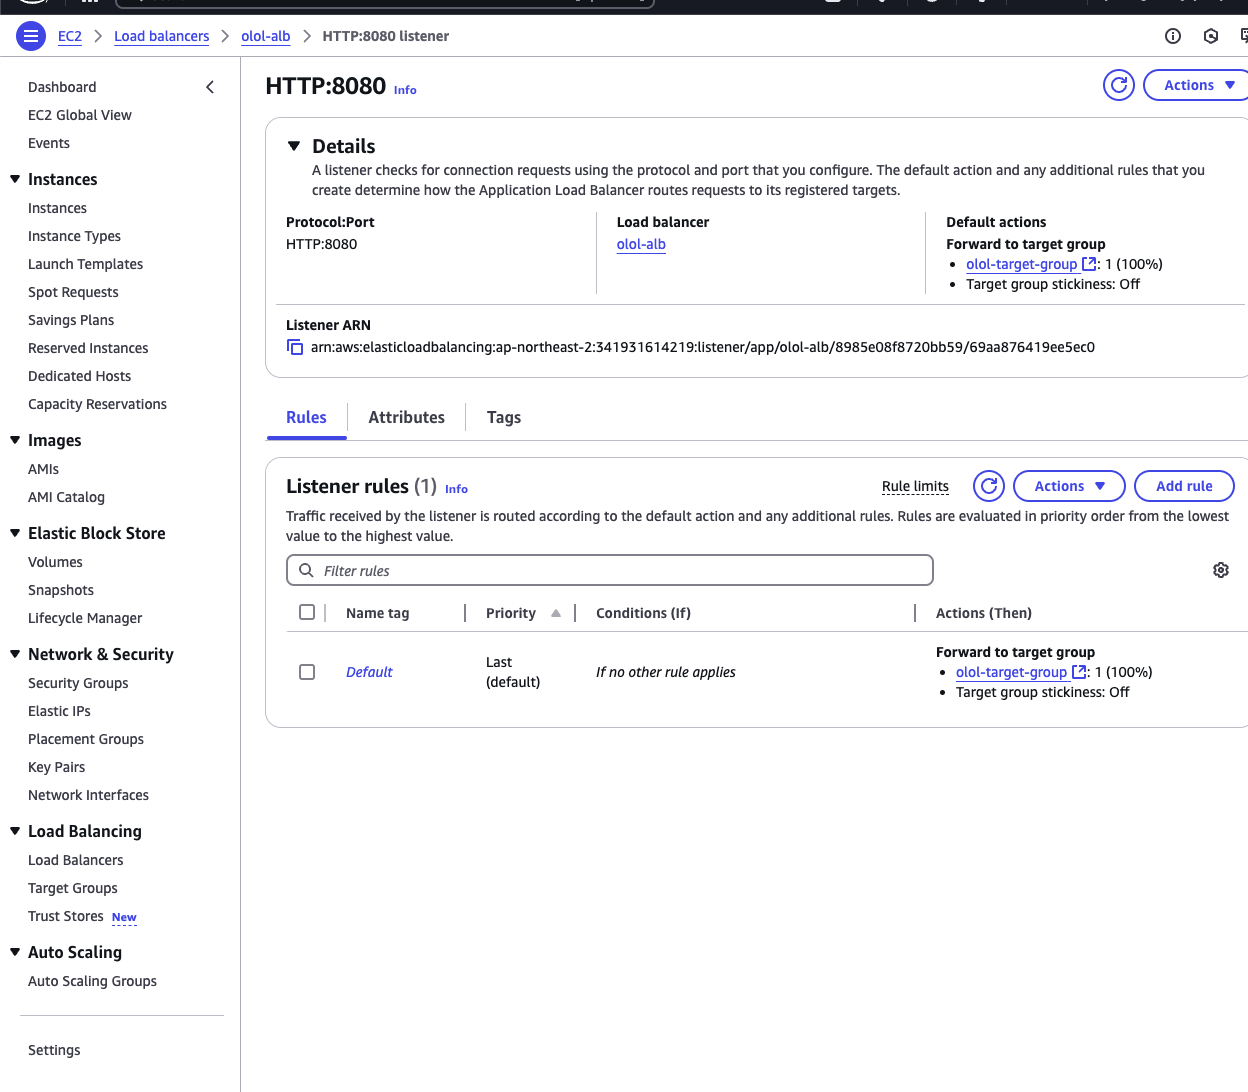This screenshot has width=1248, height=1092.
Task: Collapse the Instances sidebar section
Action: (15, 179)
